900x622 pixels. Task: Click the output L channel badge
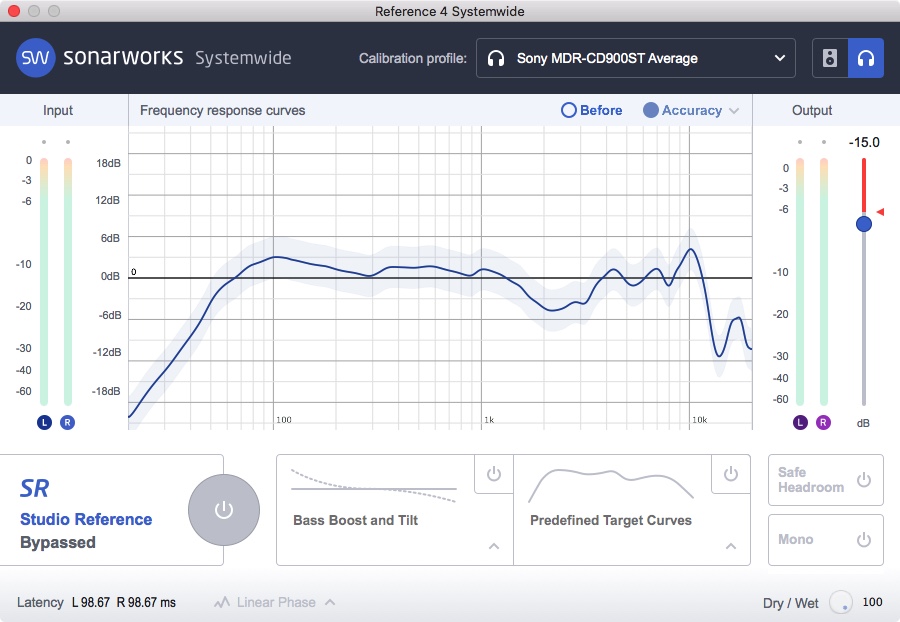pos(800,422)
